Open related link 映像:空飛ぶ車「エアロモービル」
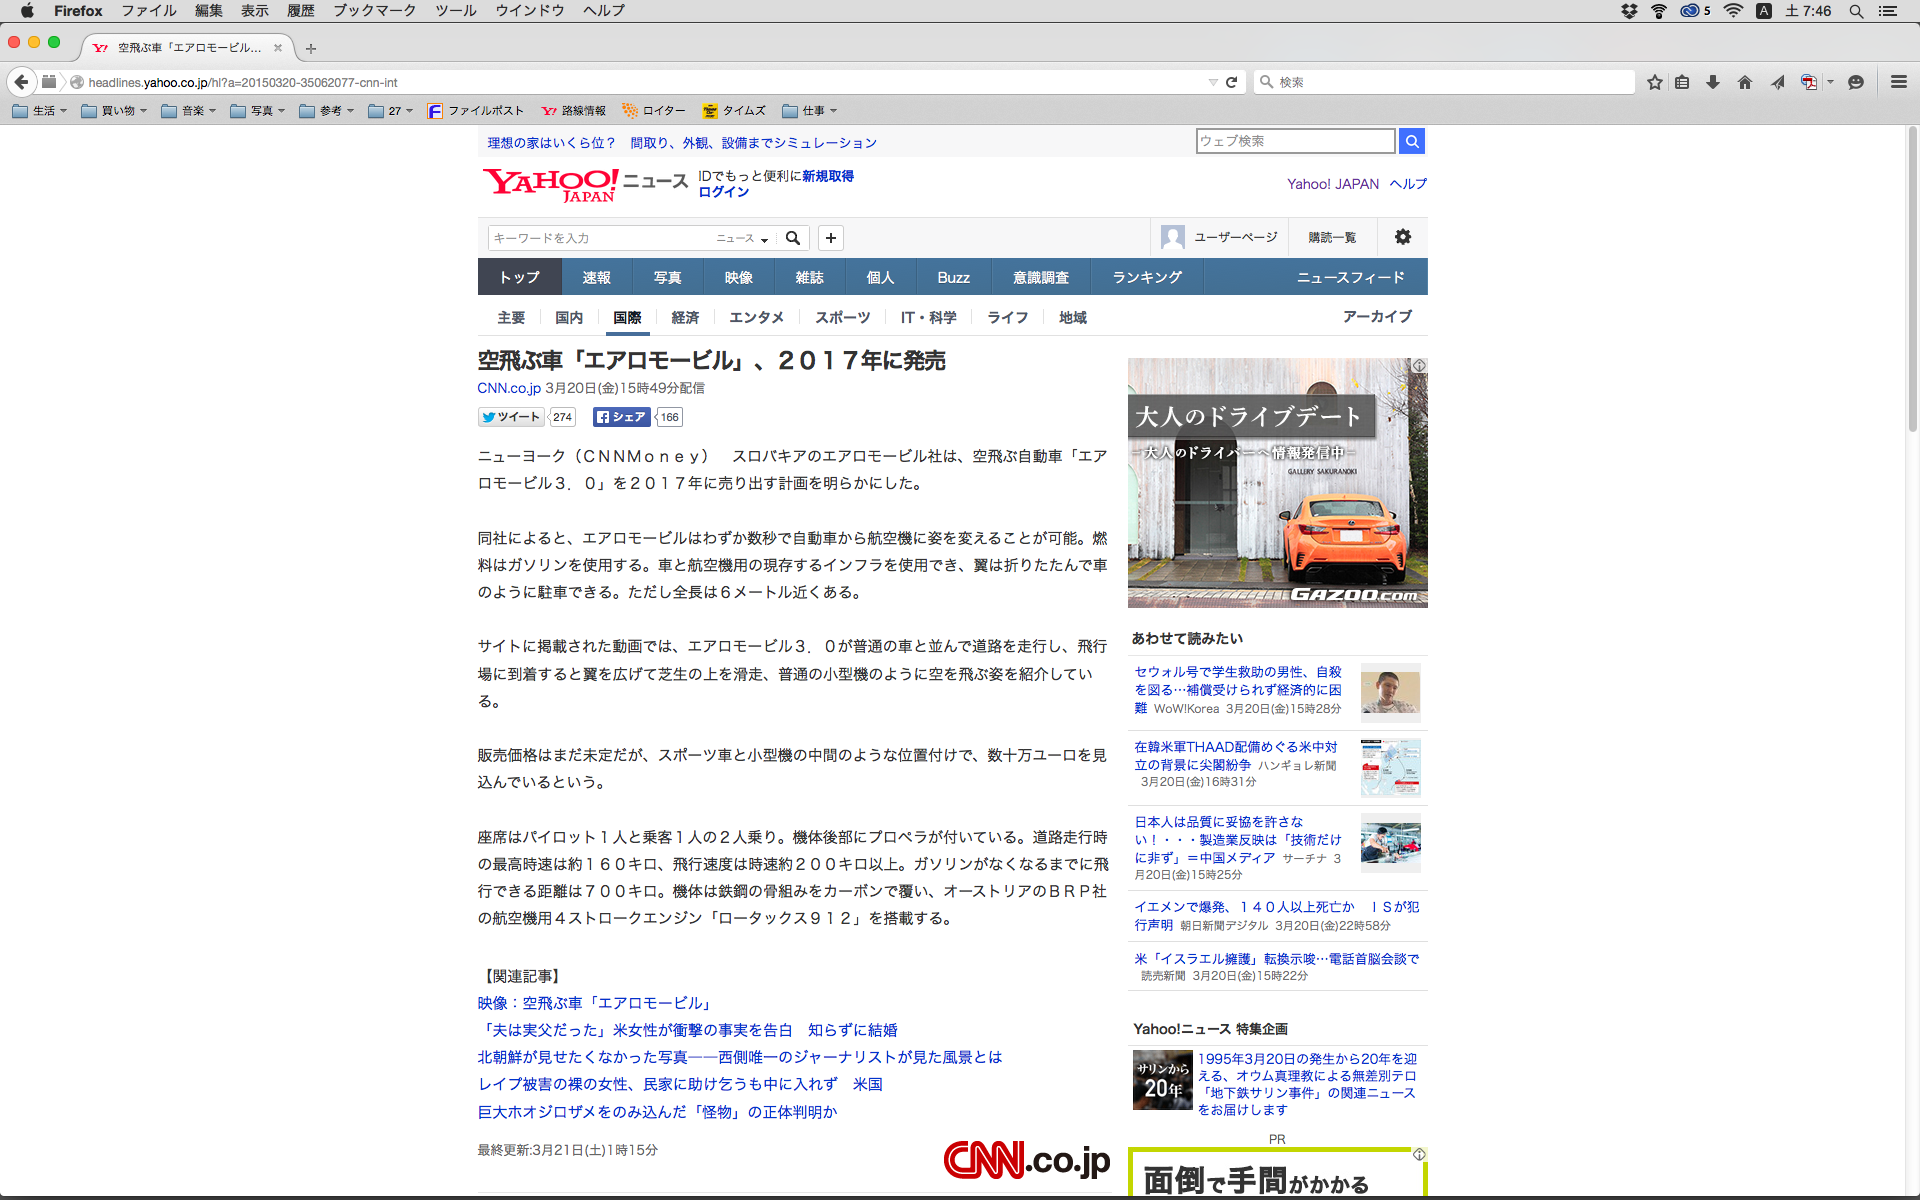This screenshot has width=1920, height=1200. [x=596, y=1003]
